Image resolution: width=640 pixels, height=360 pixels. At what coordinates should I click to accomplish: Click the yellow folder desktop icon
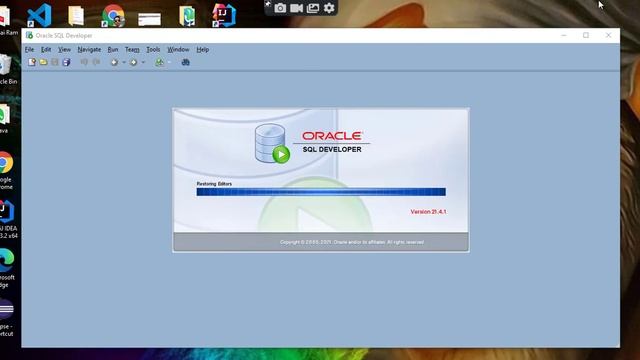[76, 16]
